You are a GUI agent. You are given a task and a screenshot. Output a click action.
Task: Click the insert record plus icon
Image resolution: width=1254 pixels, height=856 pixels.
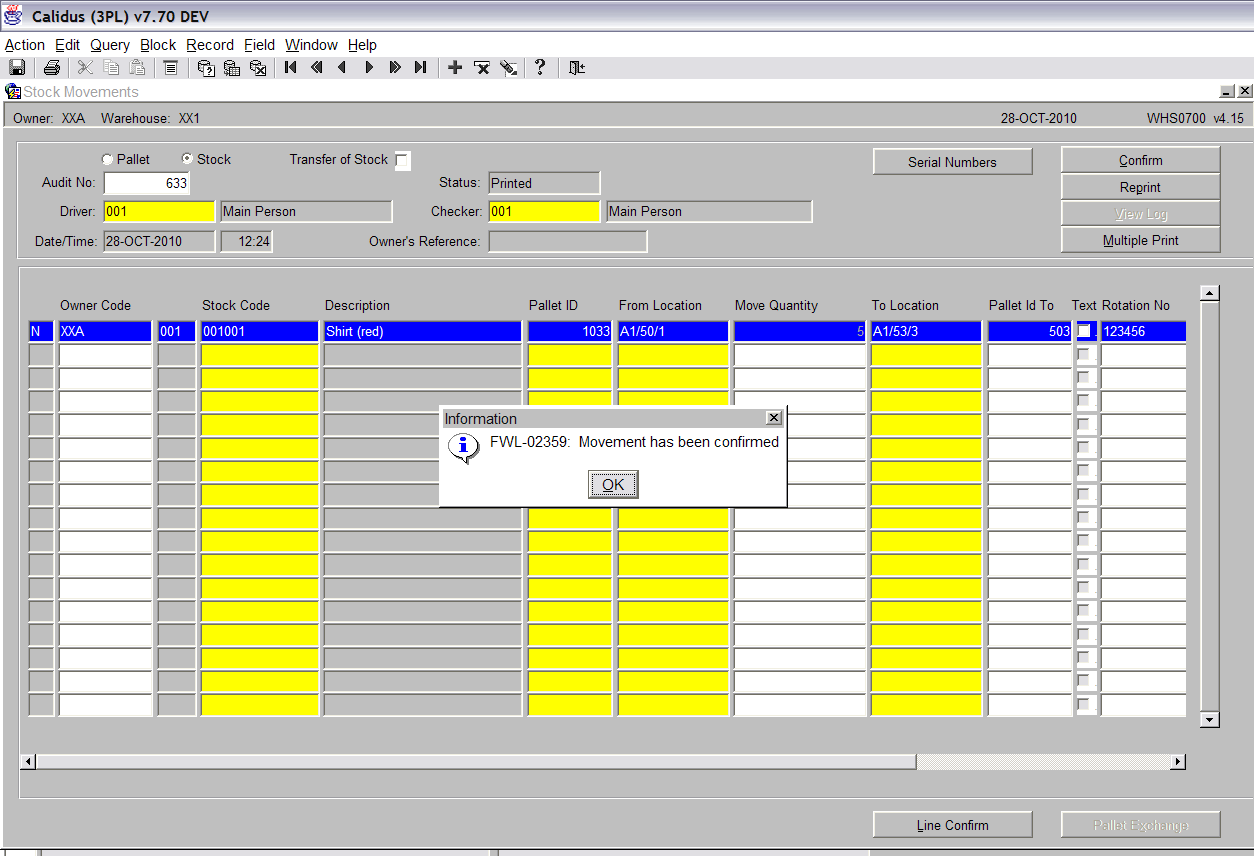tap(455, 67)
